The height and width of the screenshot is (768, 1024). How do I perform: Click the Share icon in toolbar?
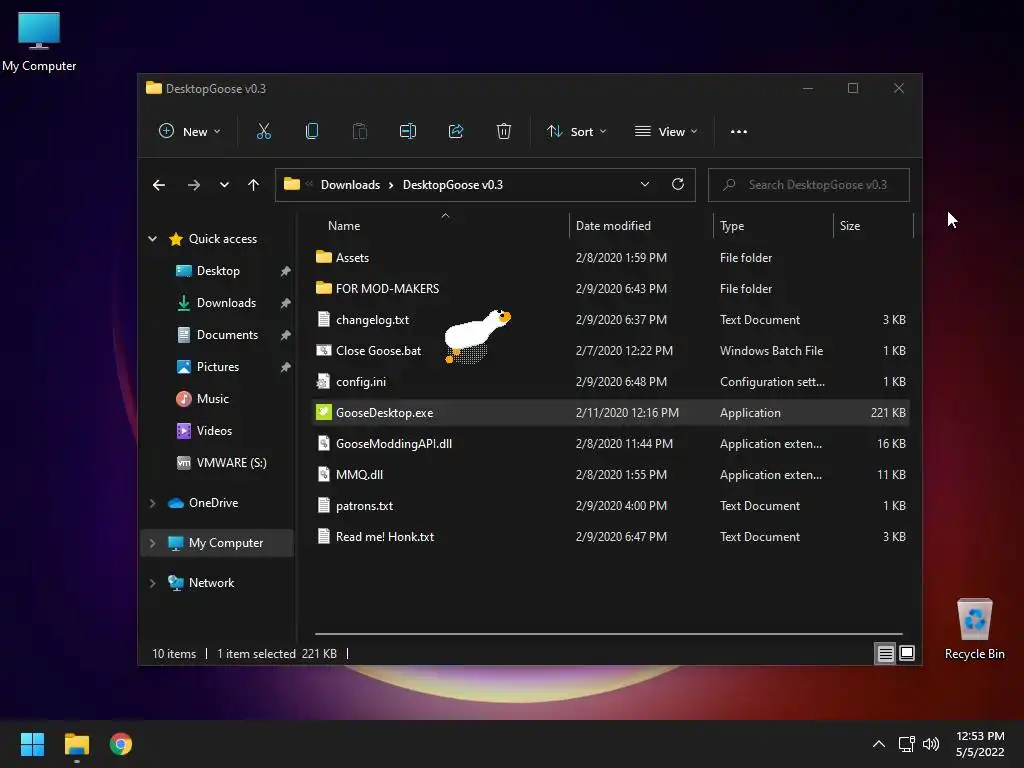(x=456, y=131)
